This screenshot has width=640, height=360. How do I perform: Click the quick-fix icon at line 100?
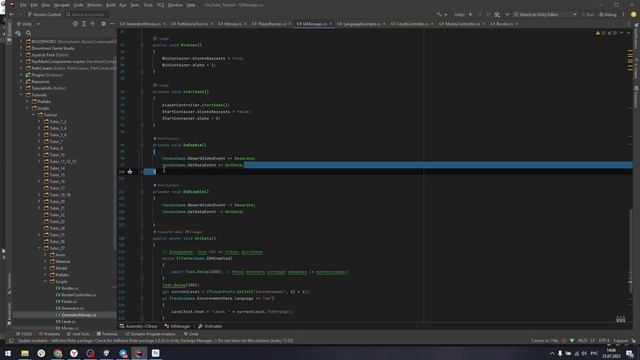[x=130, y=171]
